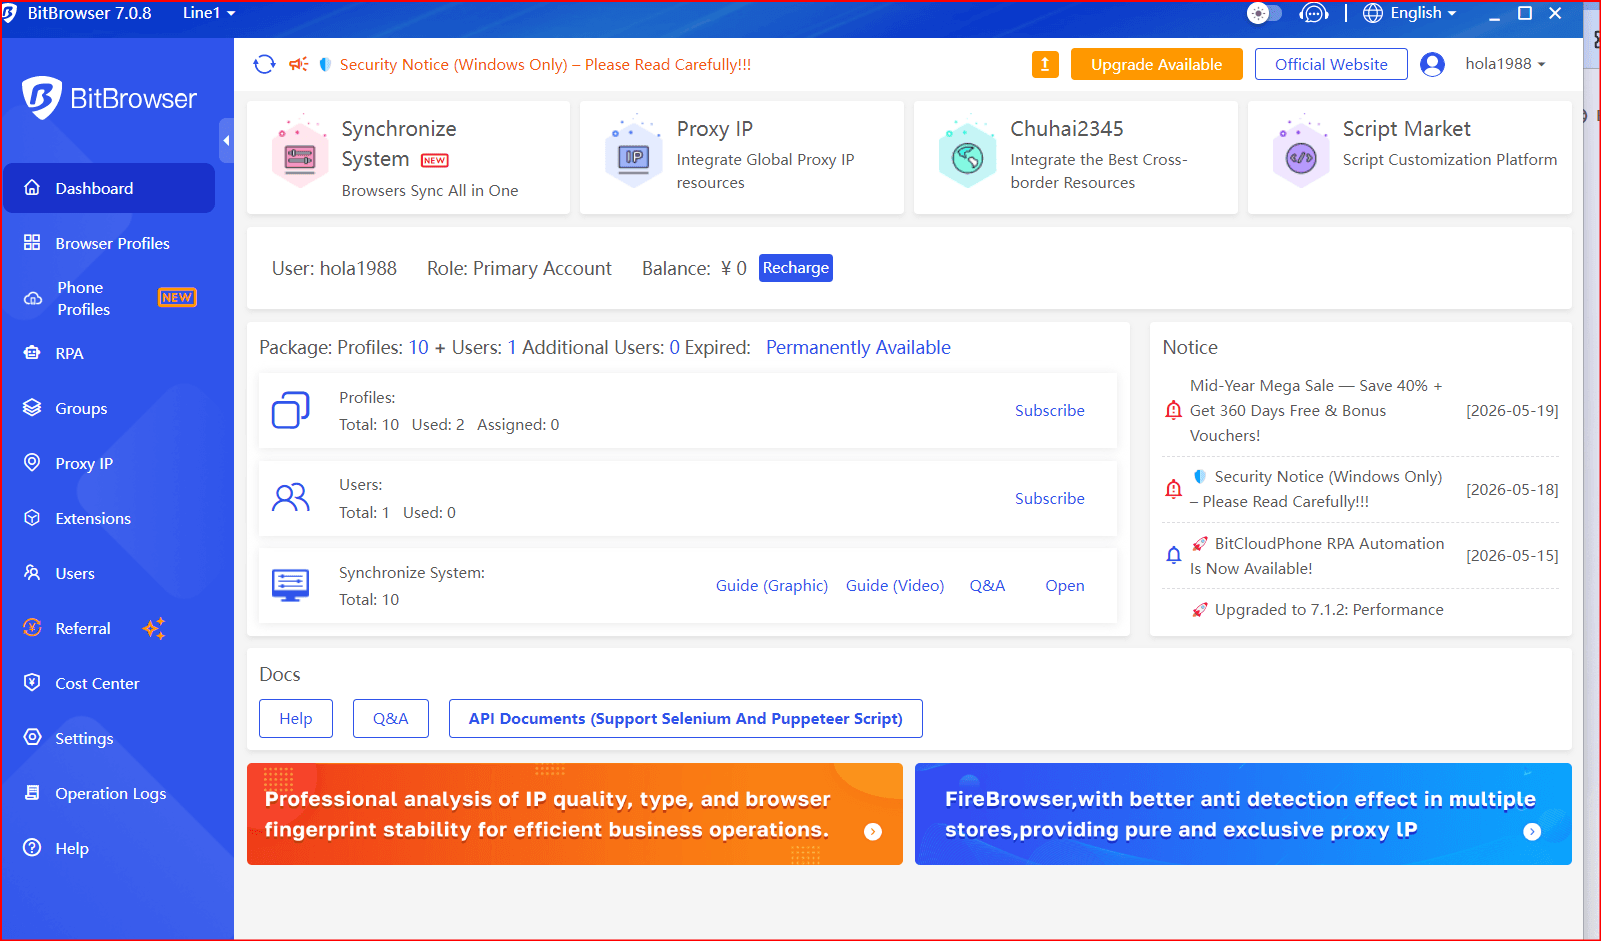The width and height of the screenshot is (1601, 941).
Task: Click Subscribe in the Profiles row
Action: coord(1050,411)
